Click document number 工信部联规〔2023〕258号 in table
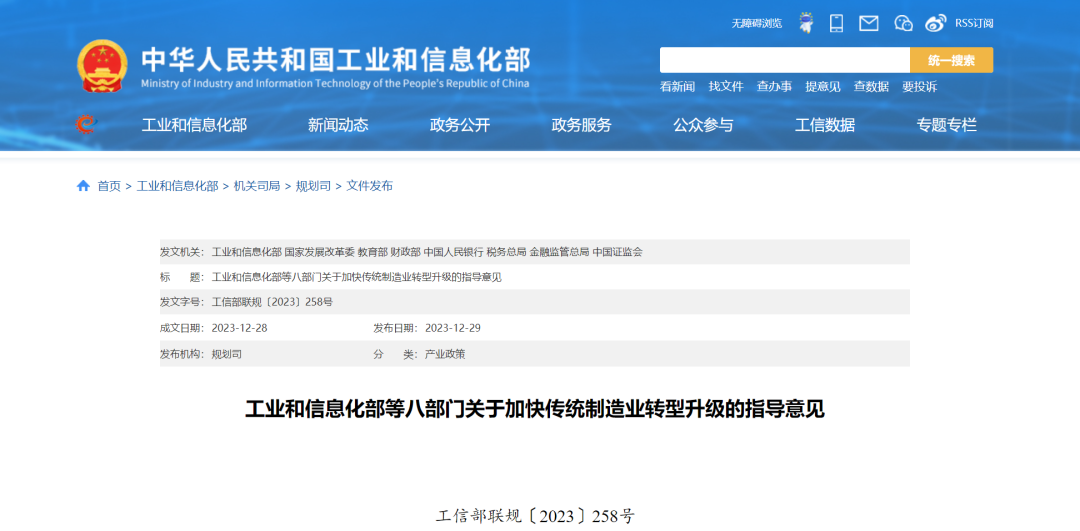Screen dimensions: 1080x531 coord(272,302)
